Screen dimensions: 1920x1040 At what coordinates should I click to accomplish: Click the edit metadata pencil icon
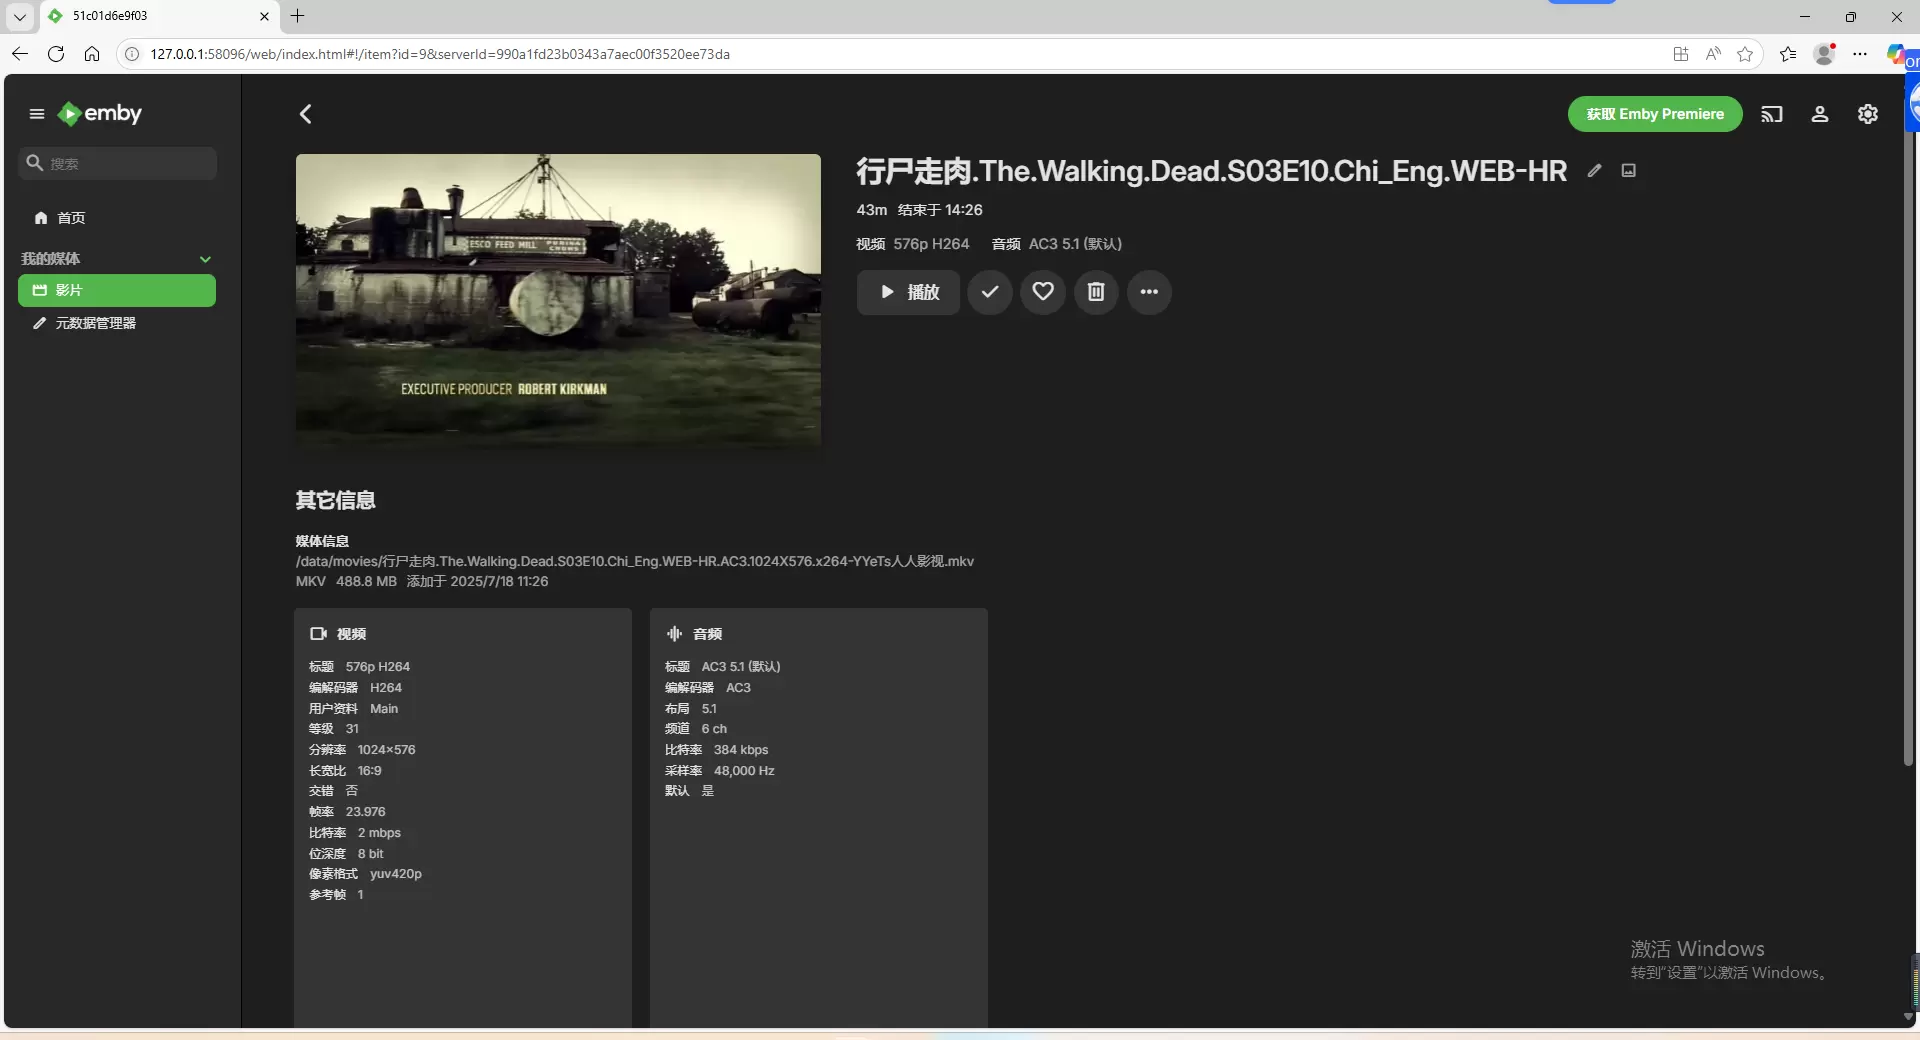1594,171
